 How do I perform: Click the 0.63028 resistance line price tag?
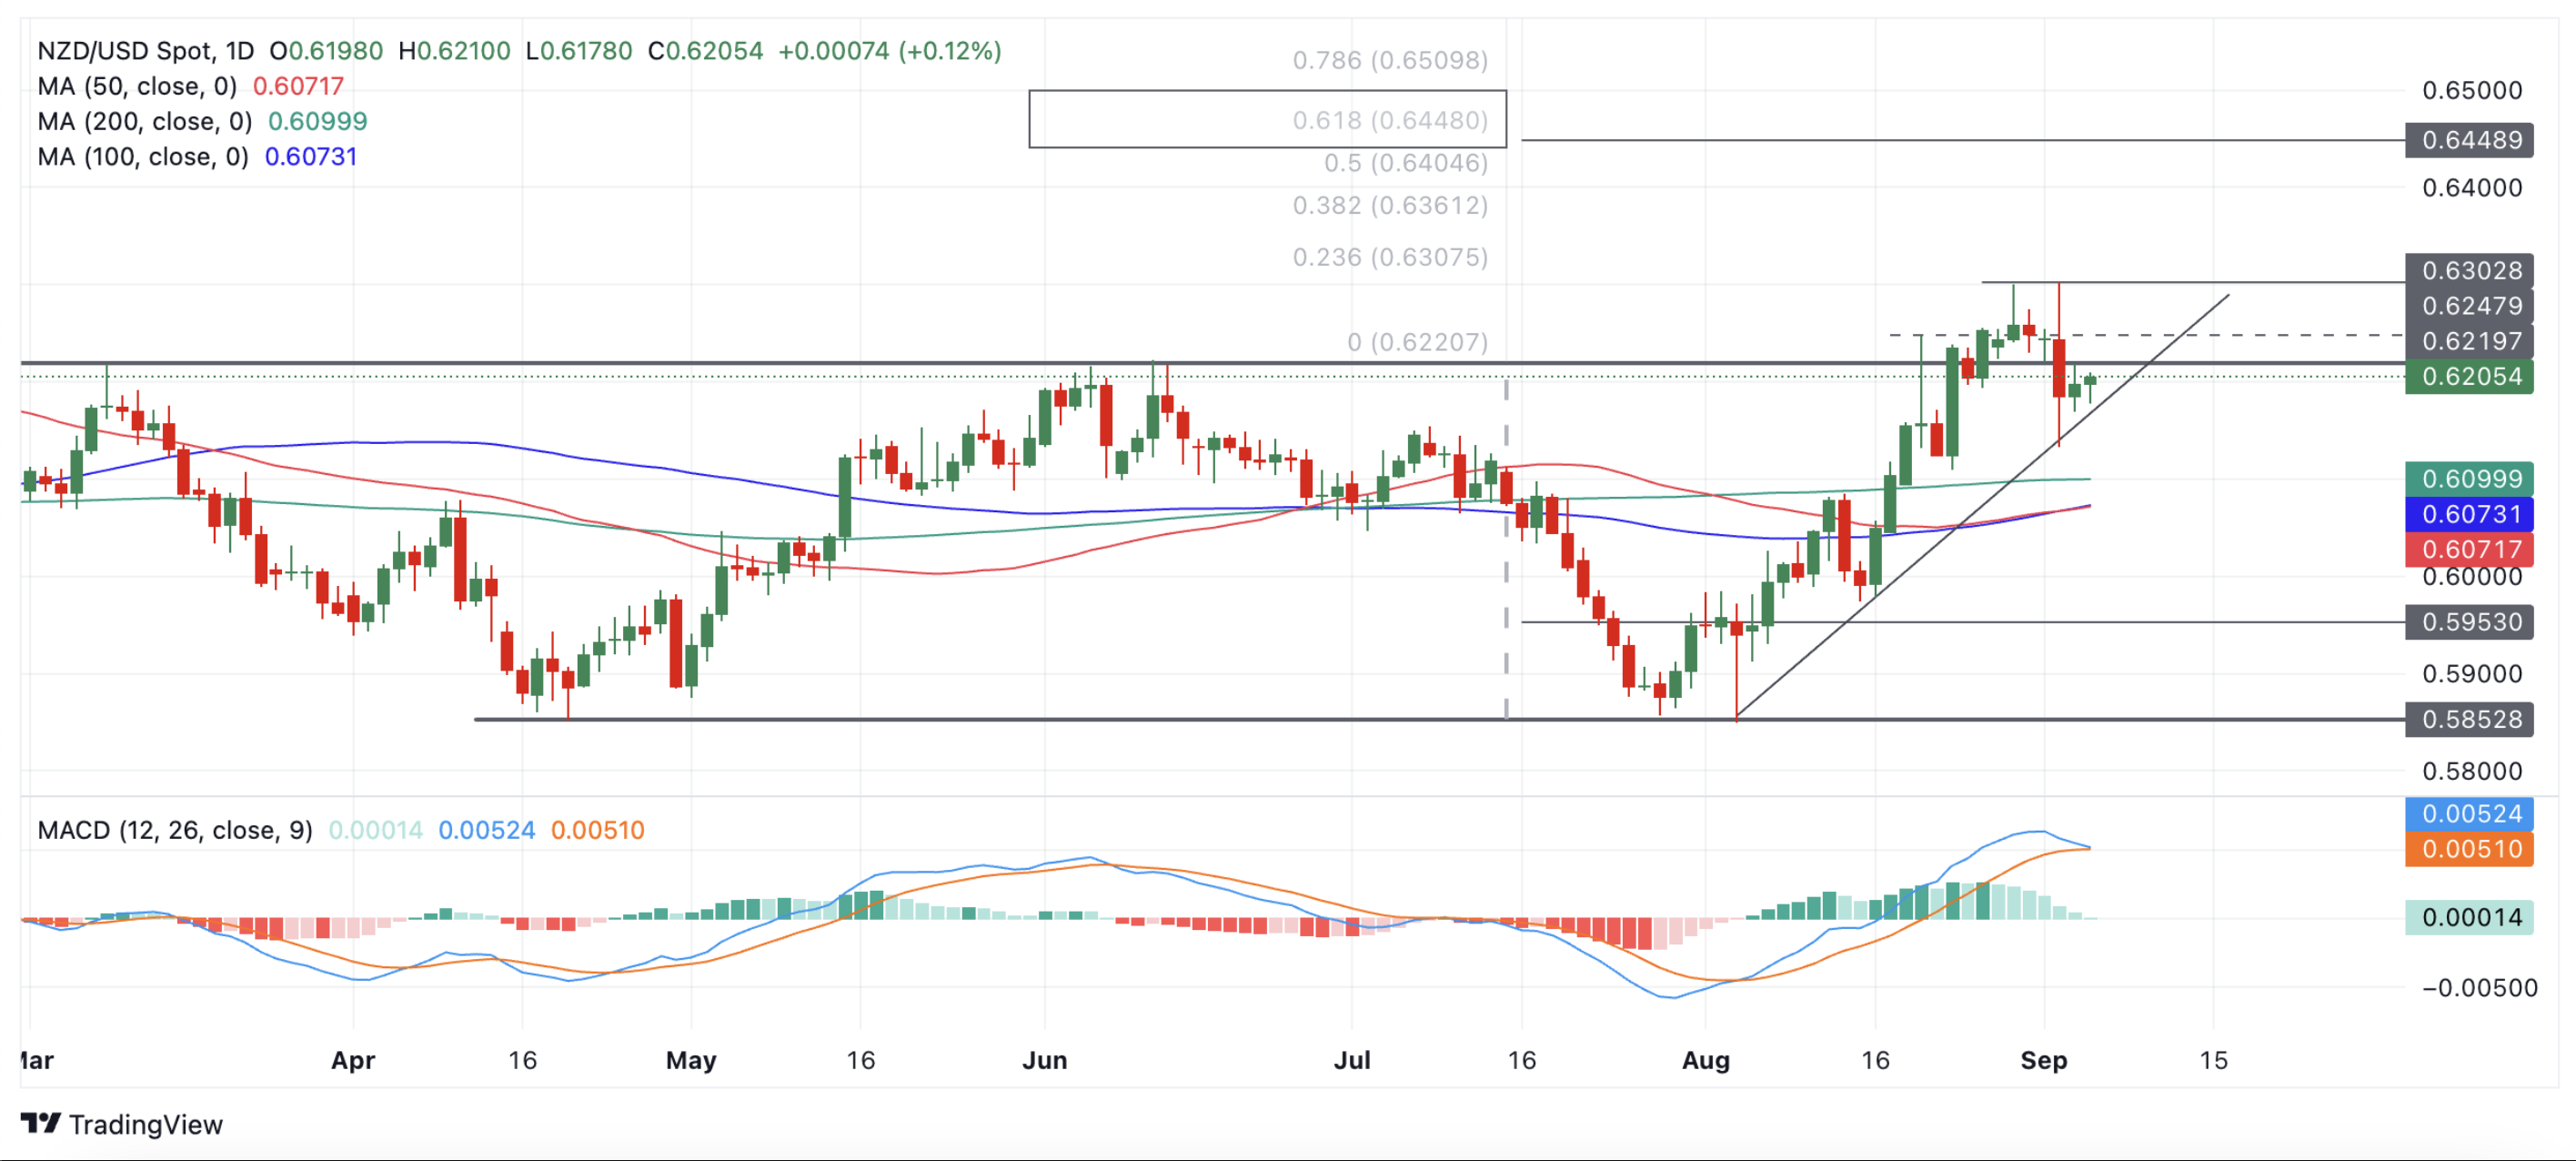coord(2469,270)
